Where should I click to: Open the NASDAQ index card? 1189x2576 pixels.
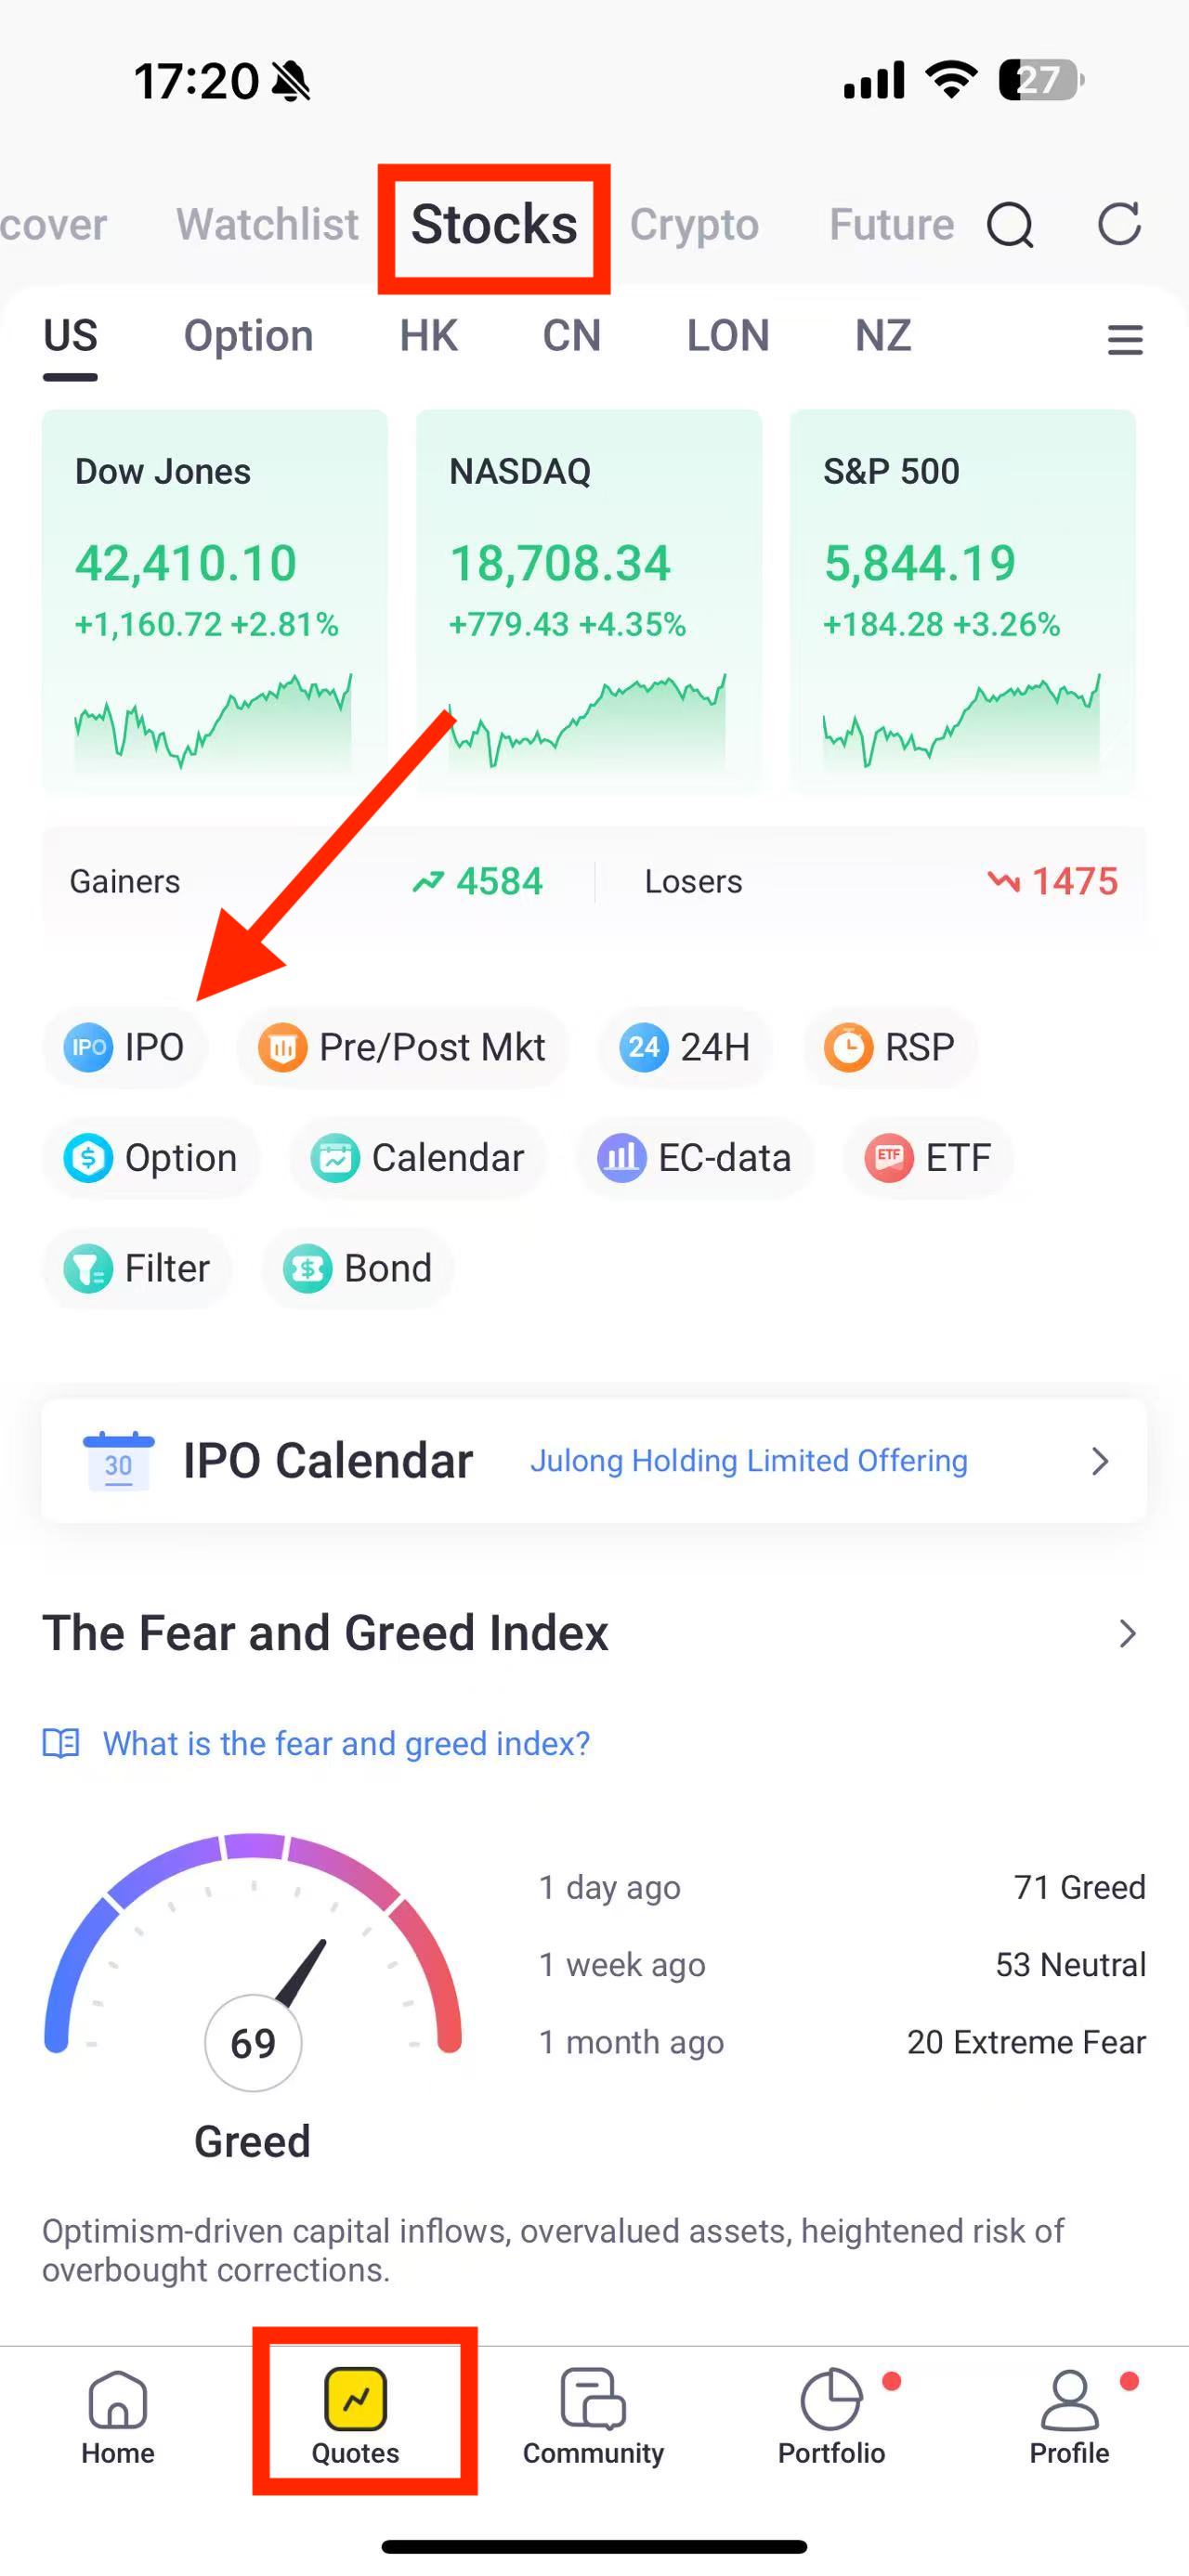click(589, 601)
